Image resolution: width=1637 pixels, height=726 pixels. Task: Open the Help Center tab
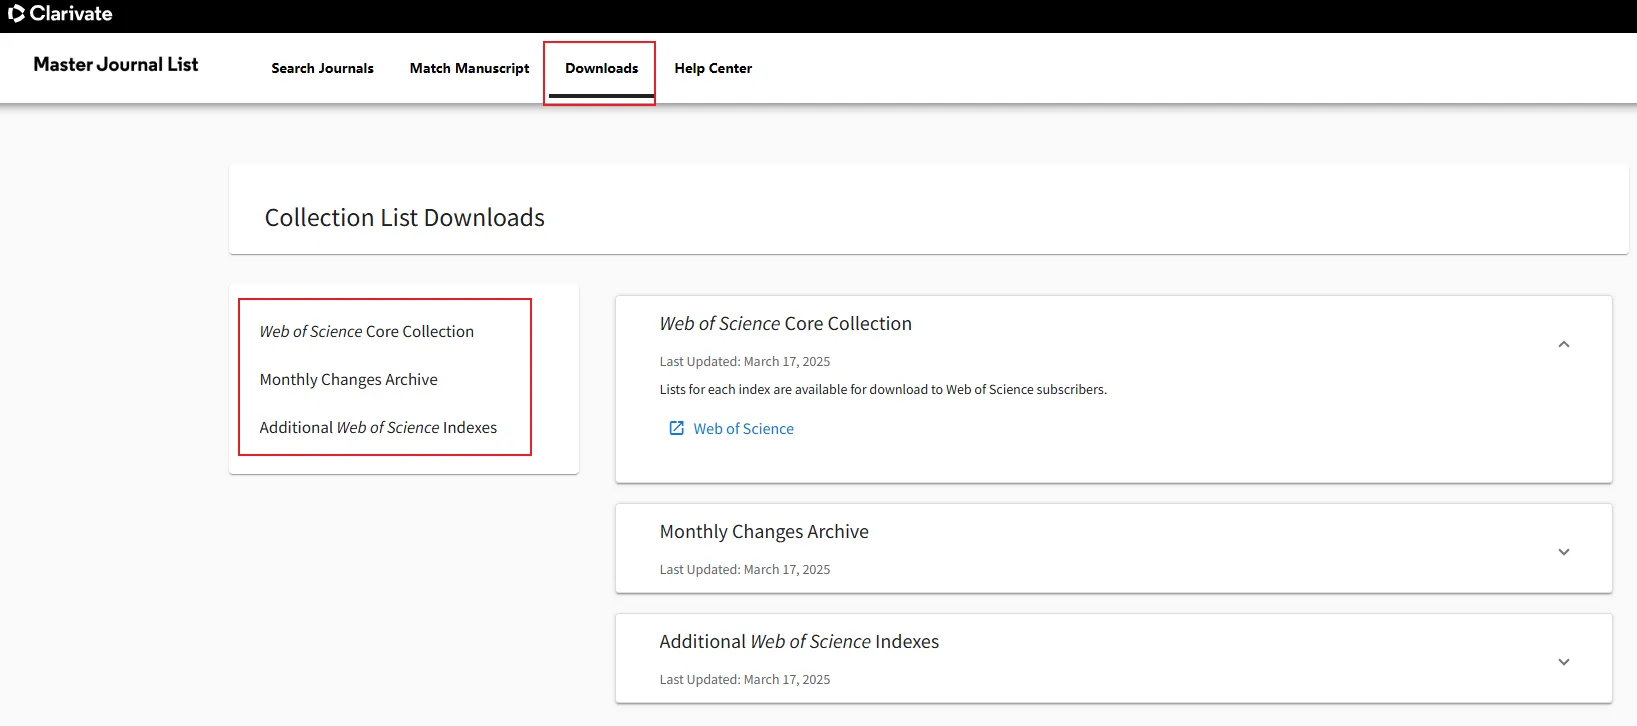[712, 68]
